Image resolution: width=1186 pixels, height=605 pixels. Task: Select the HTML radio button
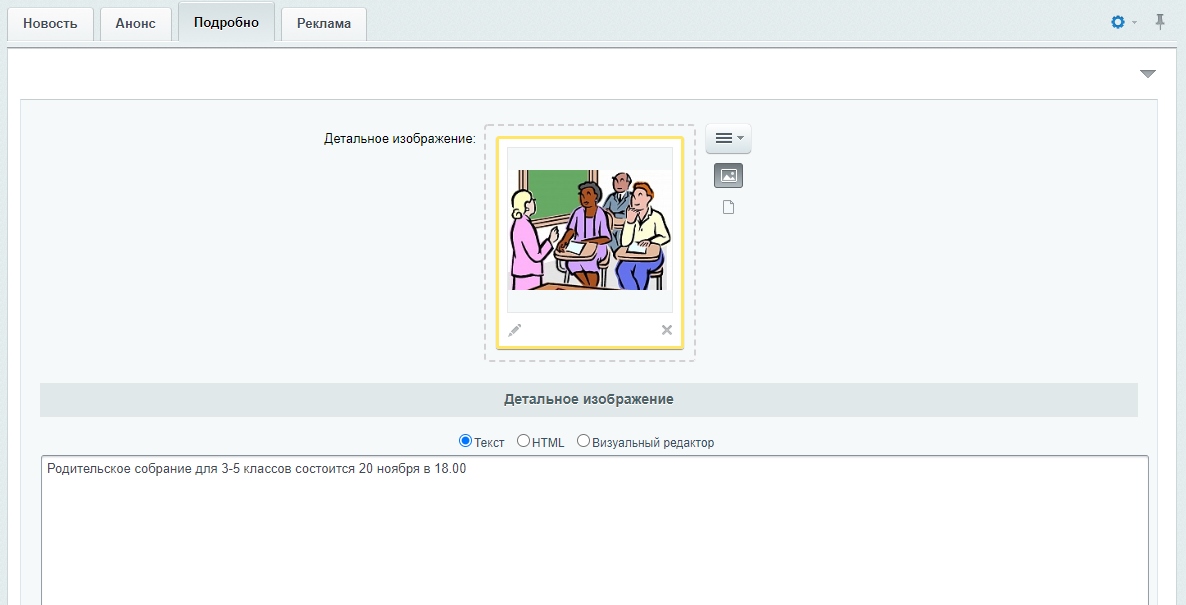[523, 441]
